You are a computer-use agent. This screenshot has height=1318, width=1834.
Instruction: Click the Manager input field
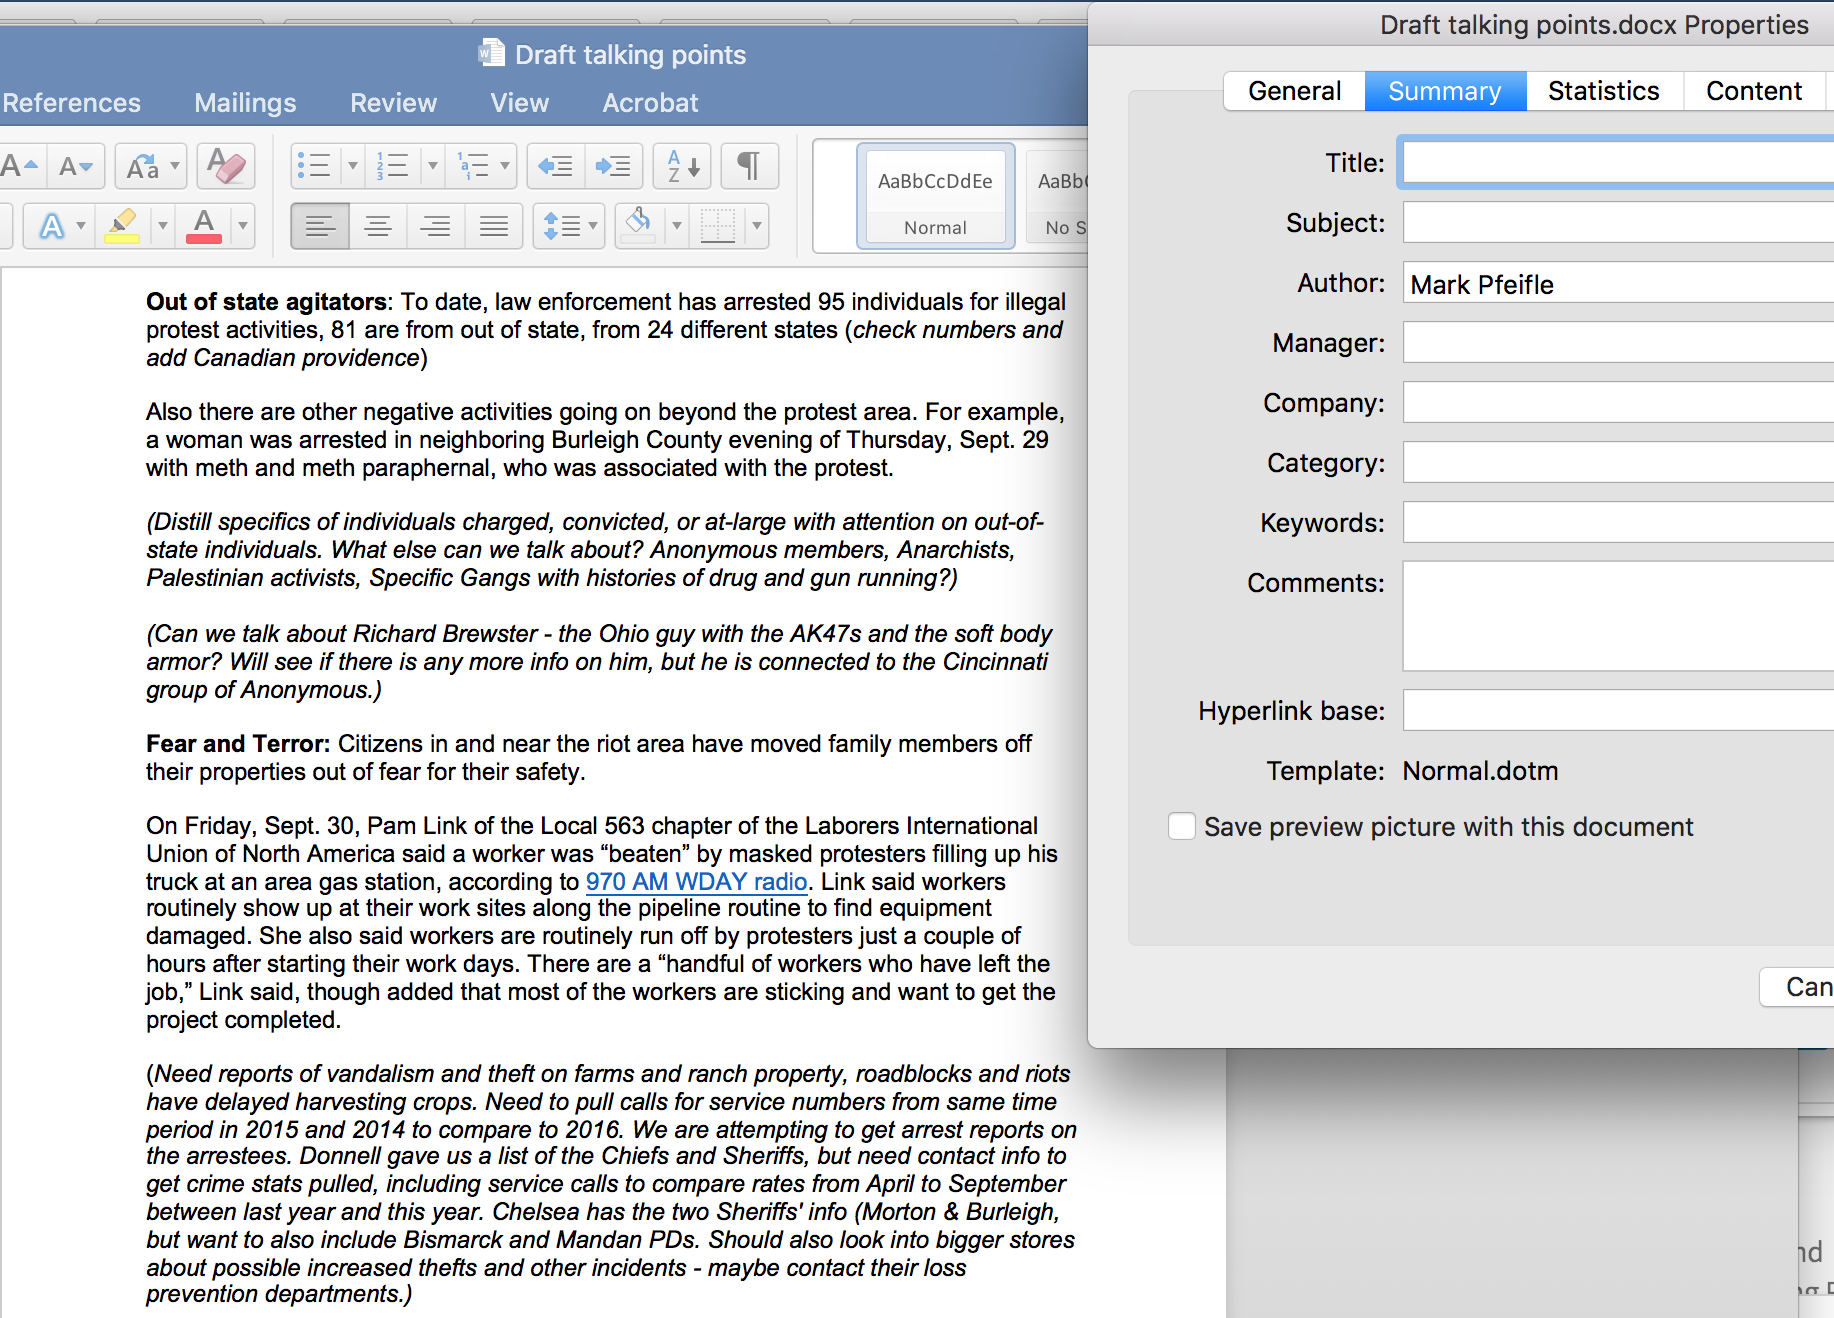coord(1618,342)
